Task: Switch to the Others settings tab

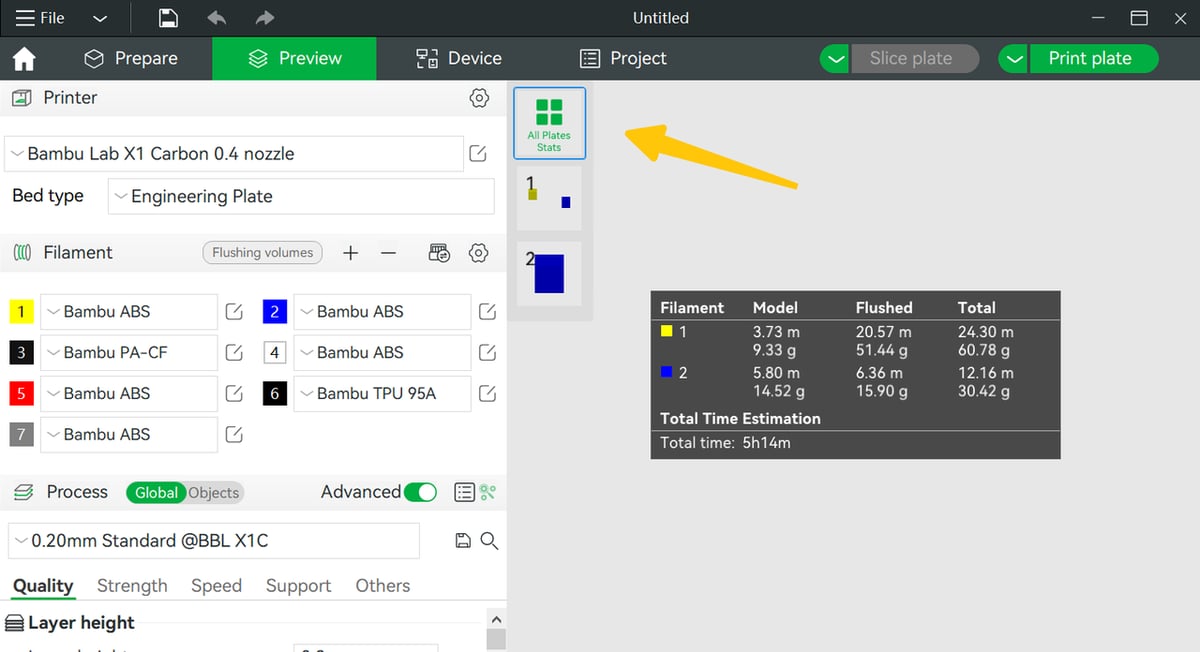Action: [x=383, y=586]
